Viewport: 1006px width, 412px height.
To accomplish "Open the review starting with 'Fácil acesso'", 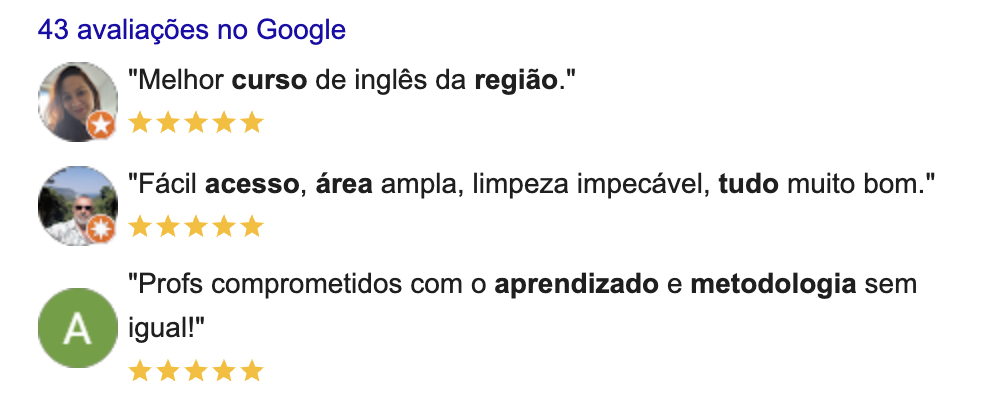I will pos(532,185).
